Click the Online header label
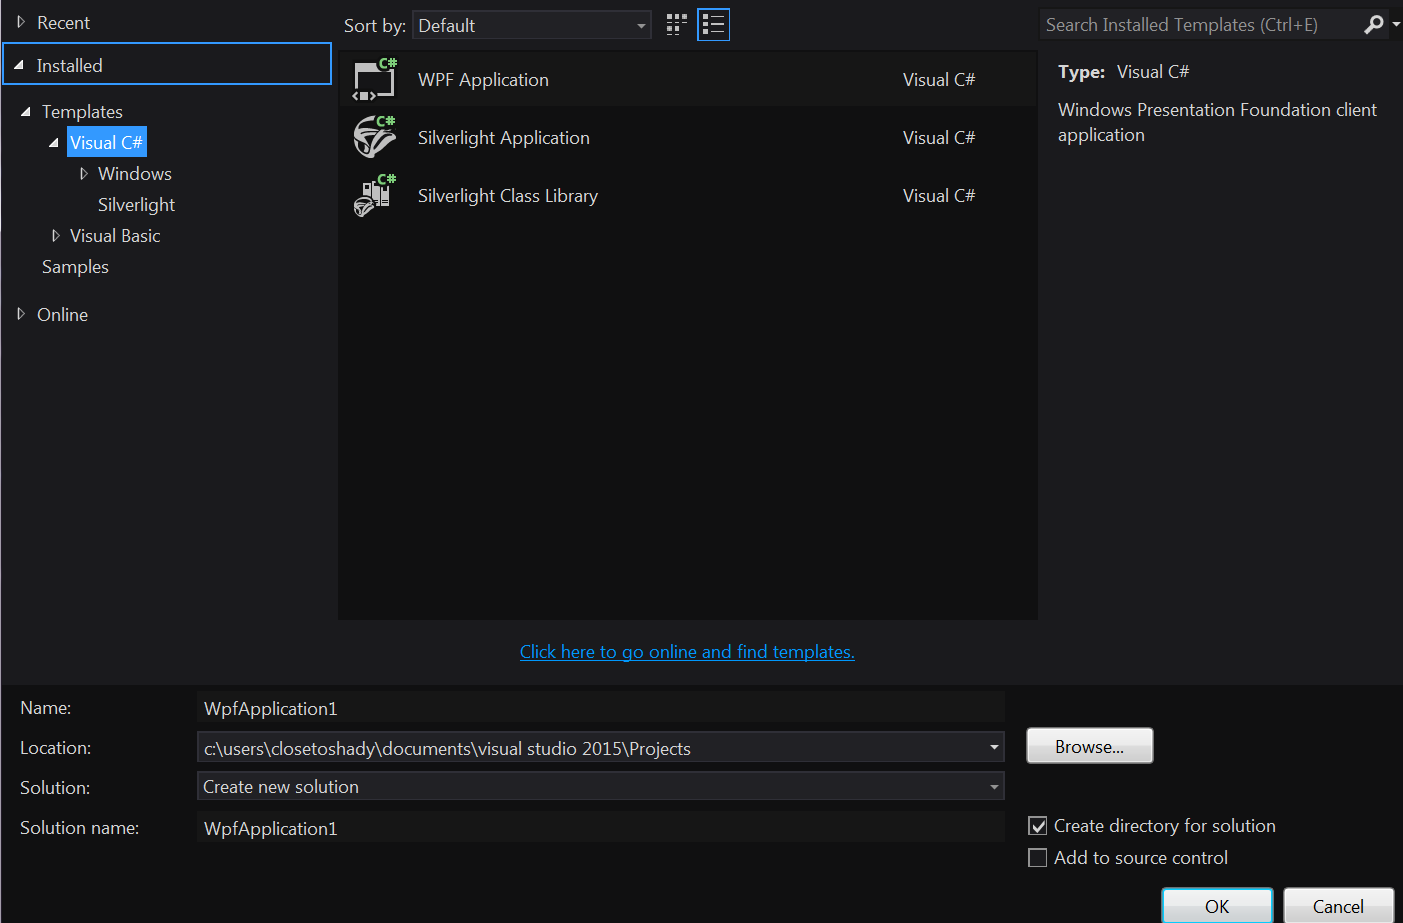The height and width of the screenshot is (923, 1403). [x=63, y=315]
